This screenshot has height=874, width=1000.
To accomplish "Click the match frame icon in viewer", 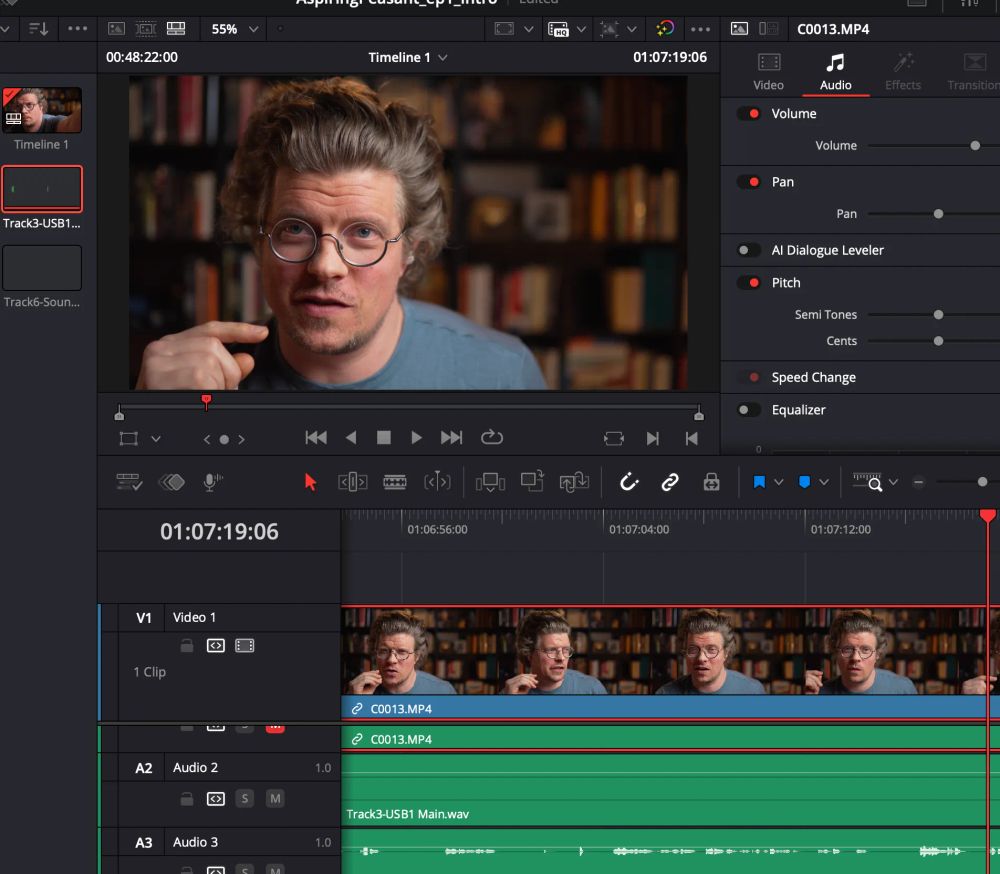I will (x=614, y=438).
